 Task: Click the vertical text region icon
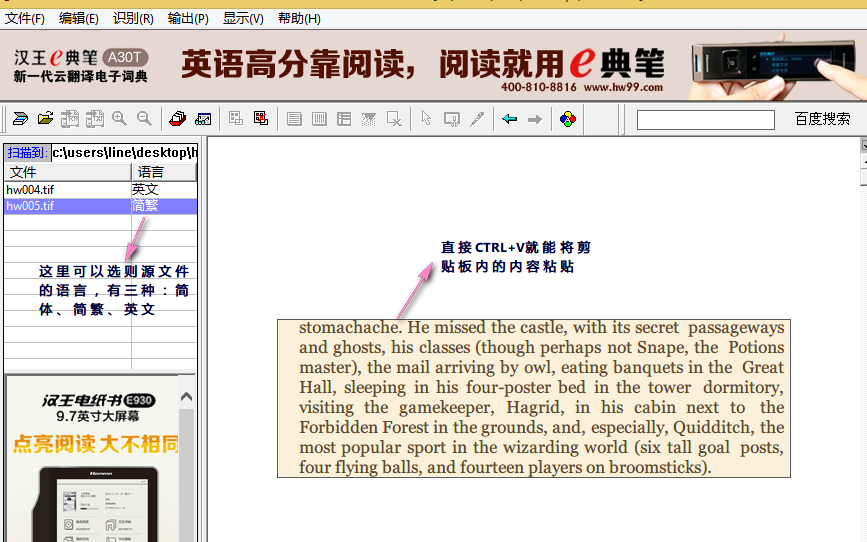[319, 119]
